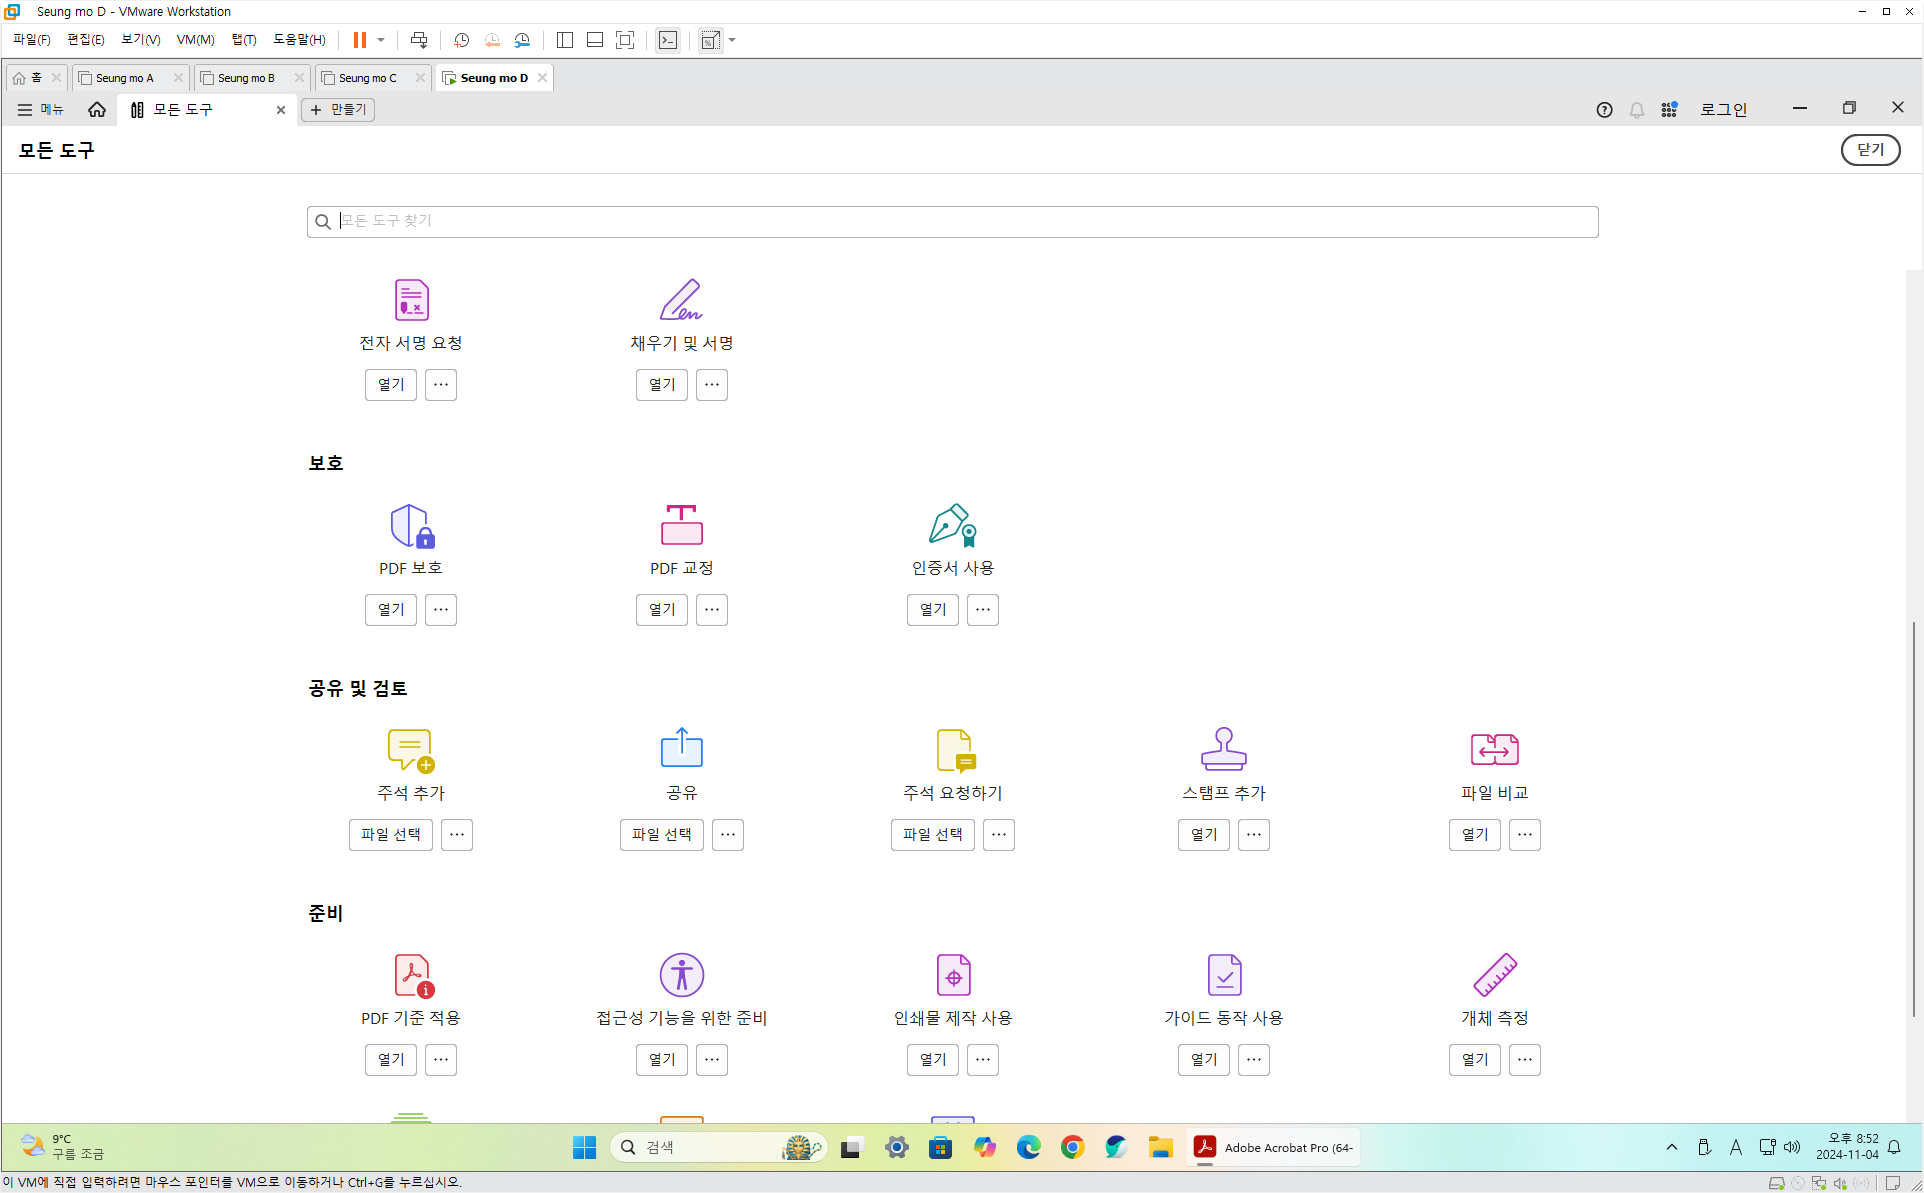The image size is (1924, 1193).
Task: Click the 파일 비교 compare icon
Action: [1494, 749]
